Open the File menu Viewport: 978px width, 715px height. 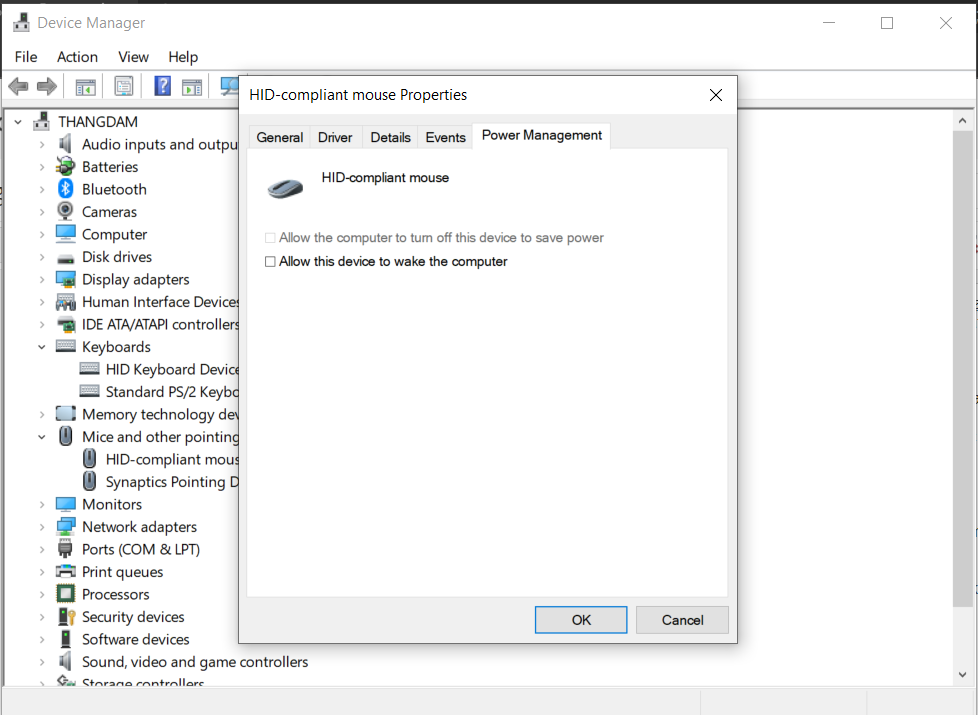26,57
